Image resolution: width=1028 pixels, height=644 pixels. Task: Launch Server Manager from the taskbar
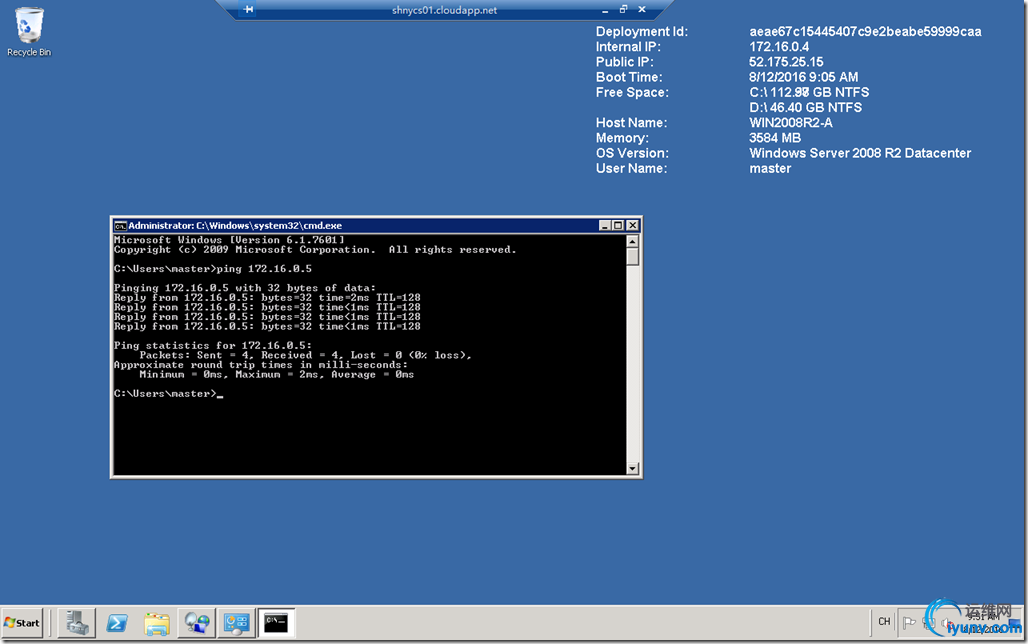(77, 623)
